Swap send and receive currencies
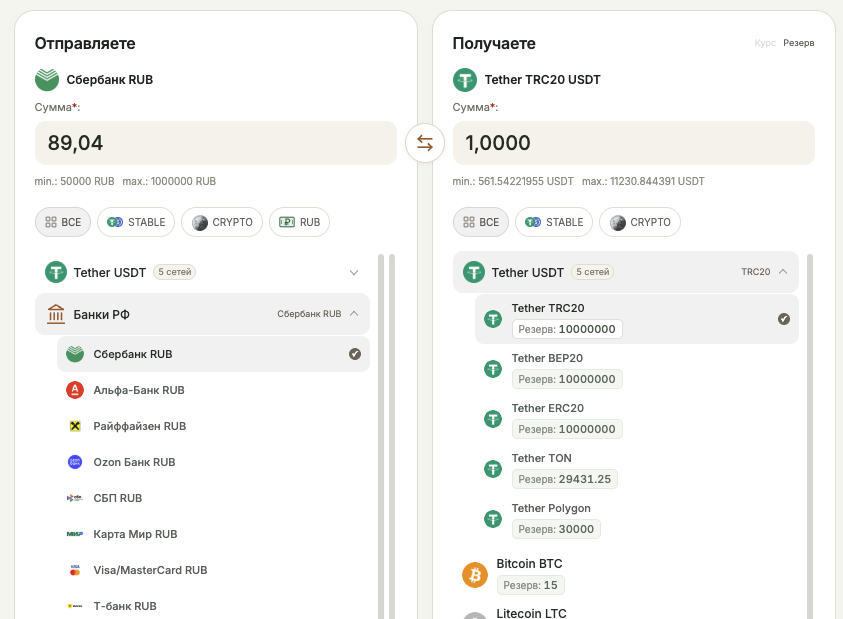Image resolution: width=843 pixels, height=619 pixels. pyautogui.click(x=425, y=143)
